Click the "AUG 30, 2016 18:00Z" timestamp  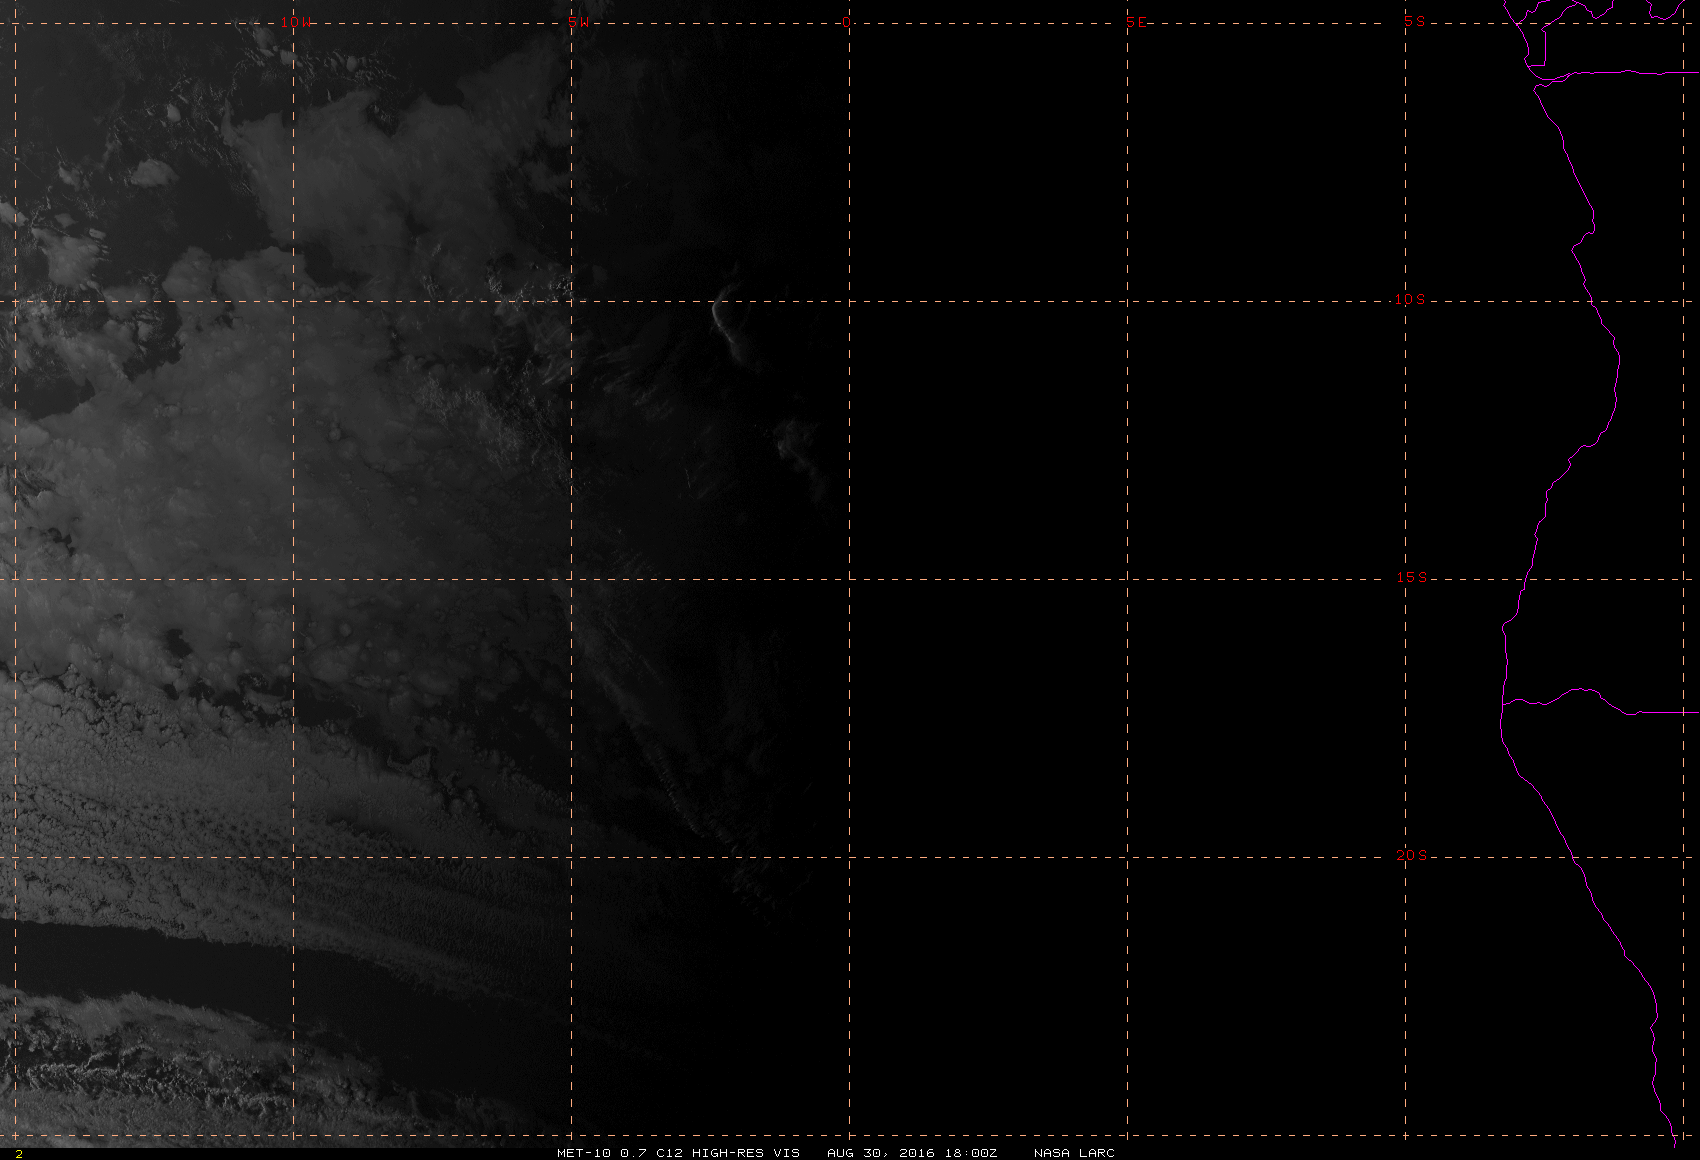pos(912,1153)
